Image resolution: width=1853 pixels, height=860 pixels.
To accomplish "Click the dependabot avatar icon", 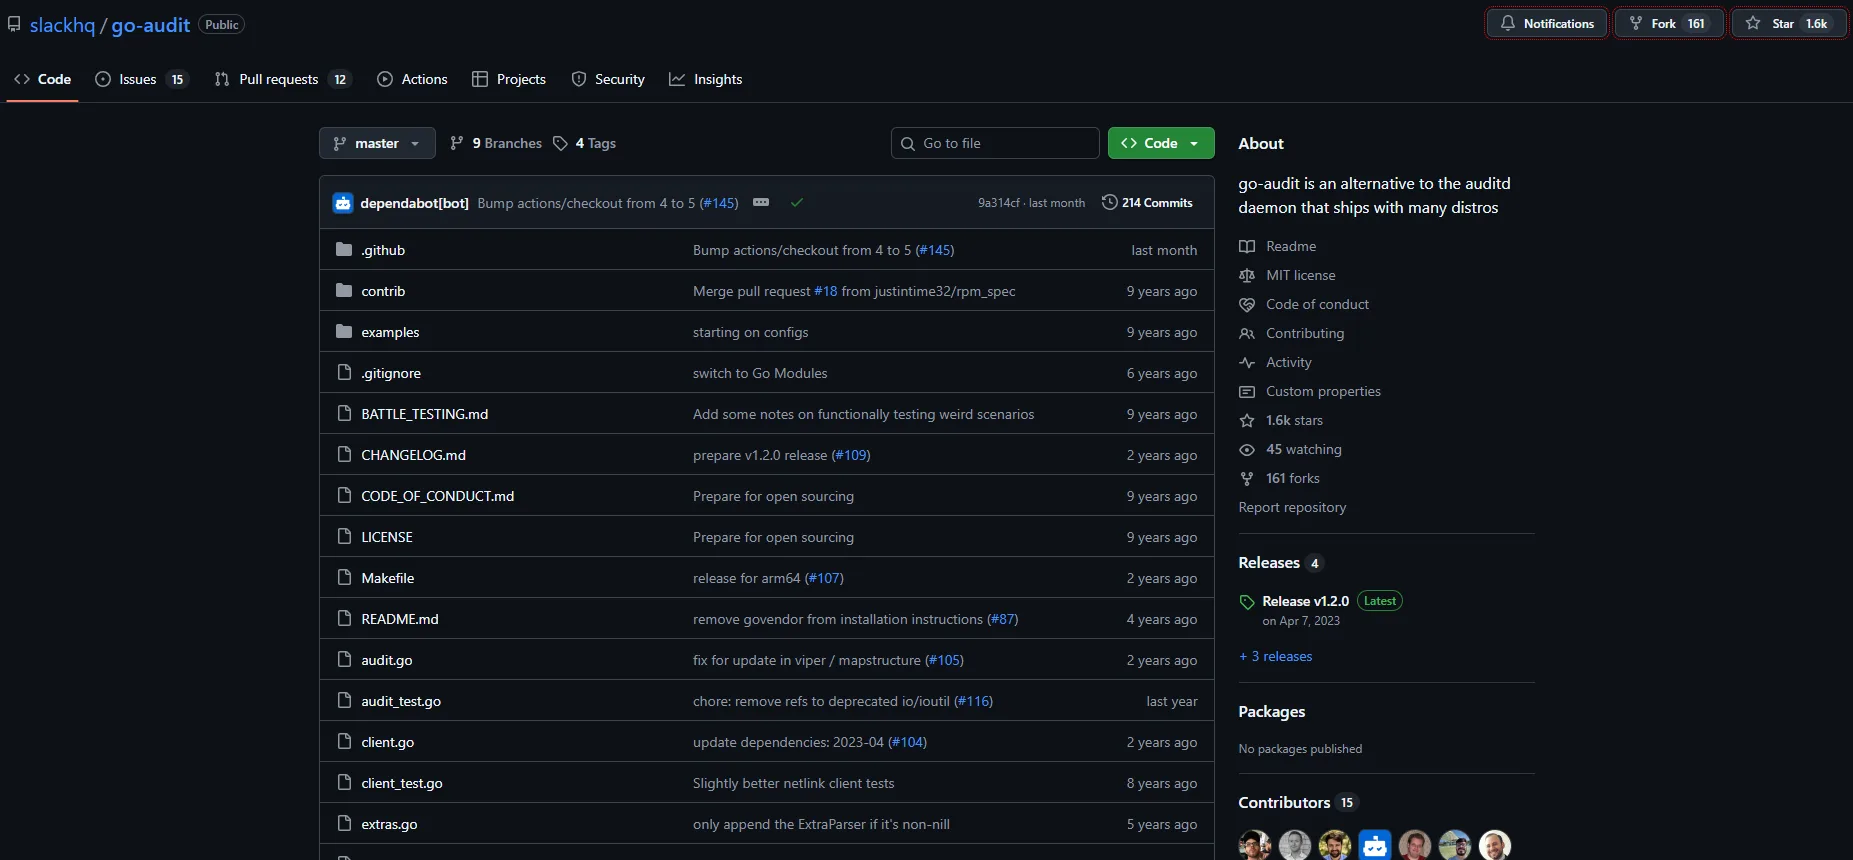I will click(x=343, y=203).
